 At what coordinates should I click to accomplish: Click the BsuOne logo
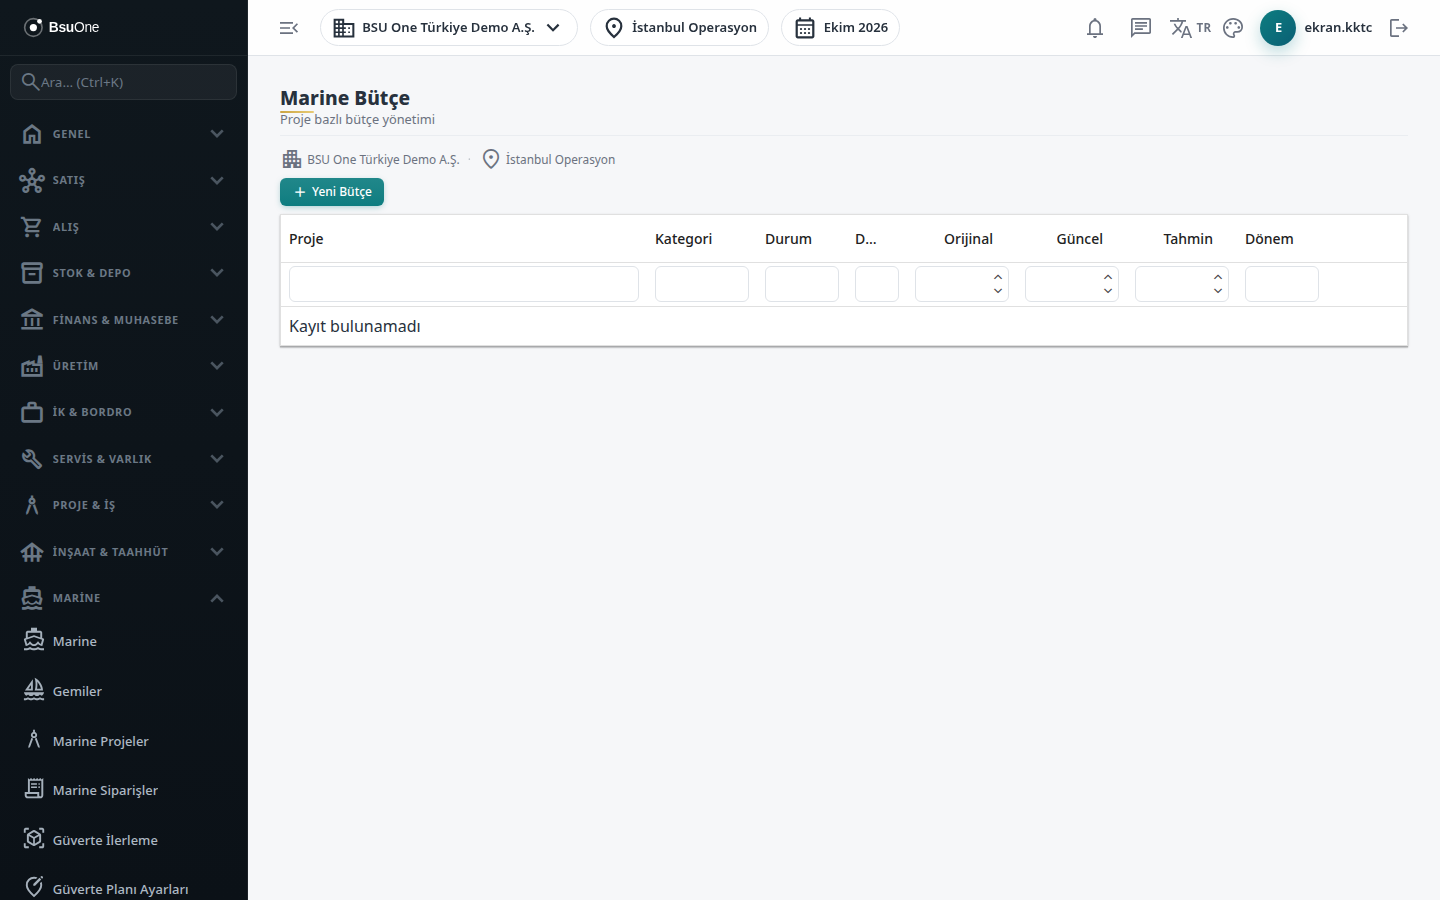click(x=62, y=27)
